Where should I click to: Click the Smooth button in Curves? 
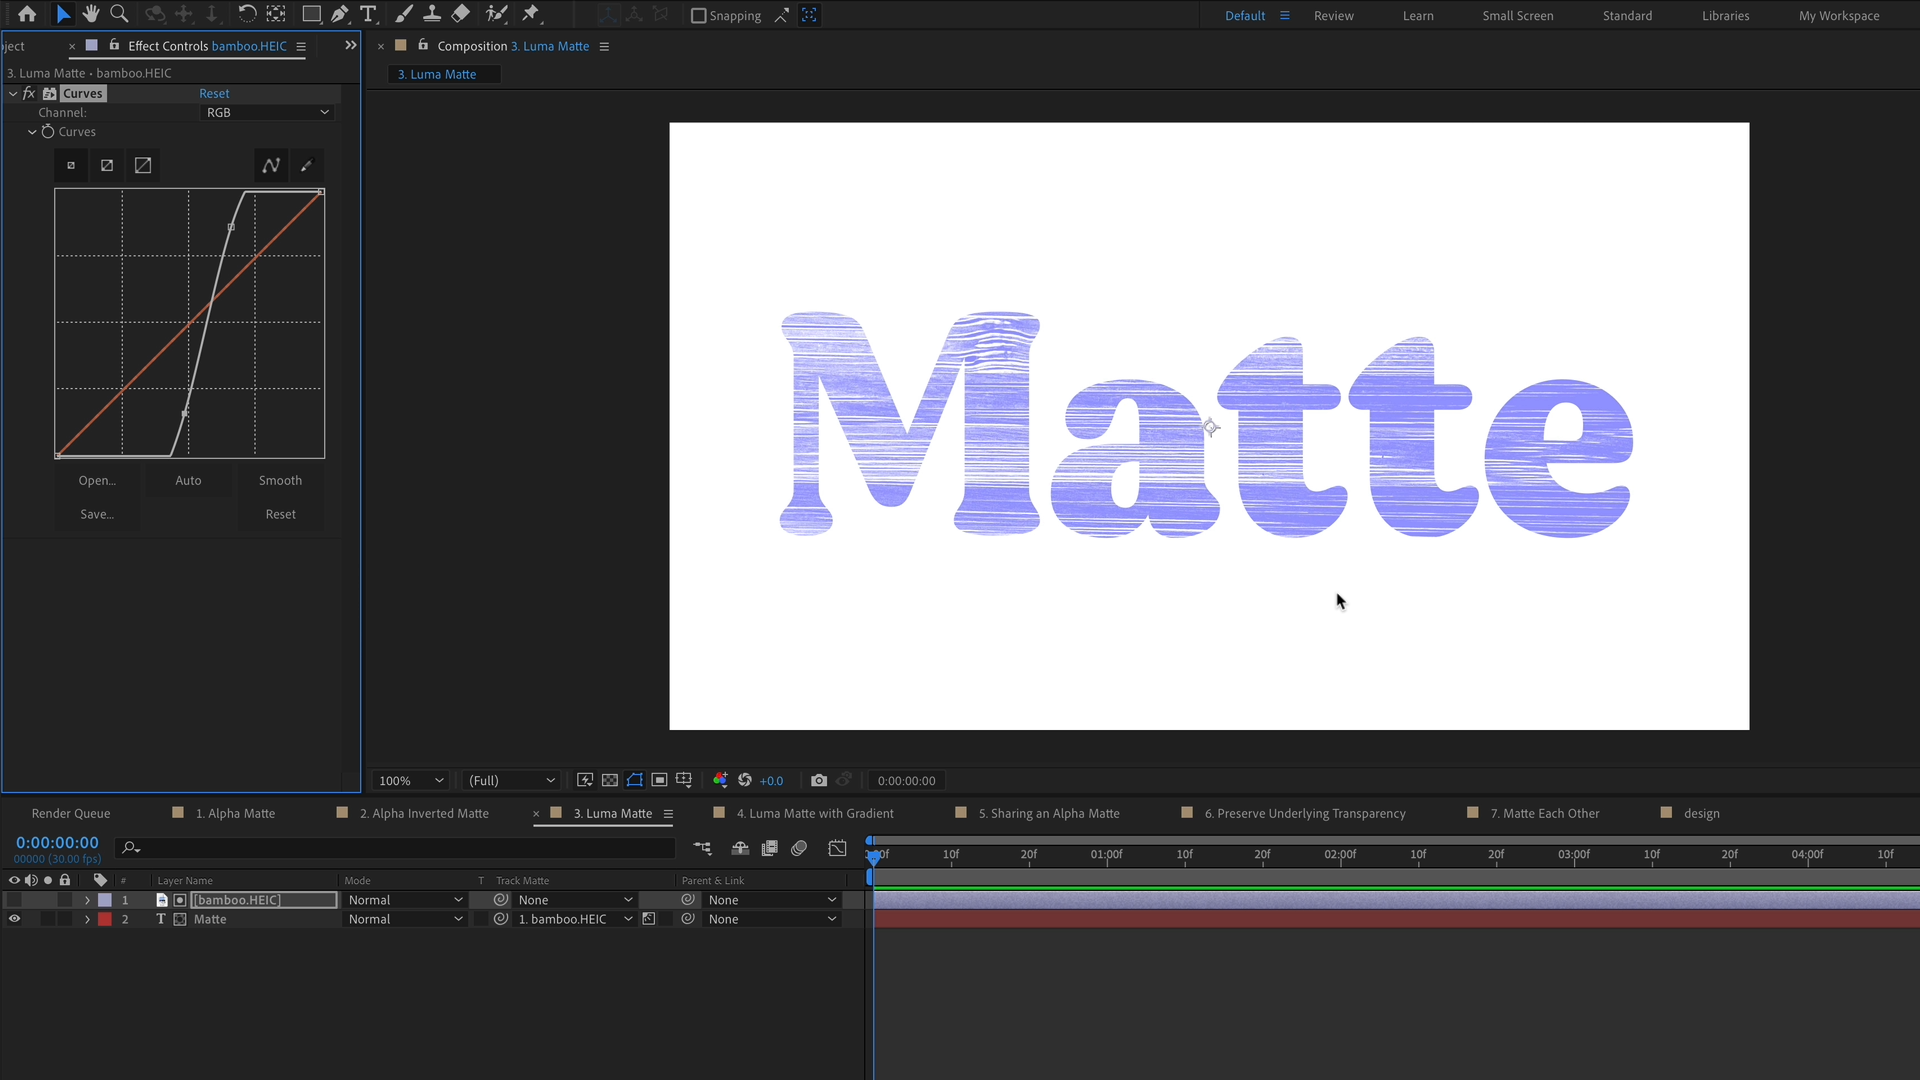280,480
